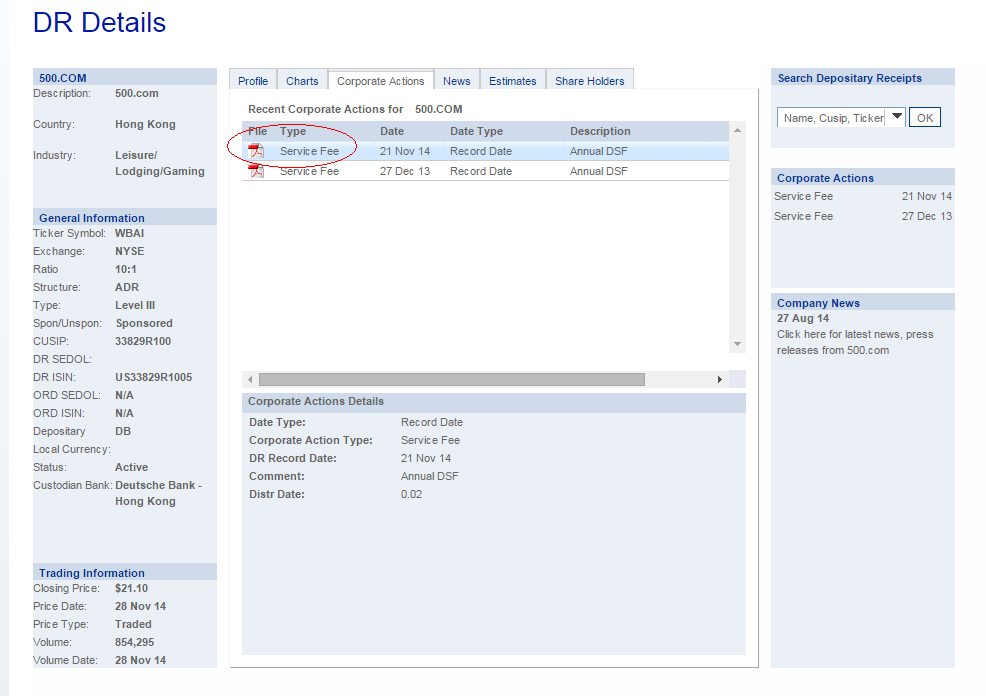This screenshot has width=986, height=696.
Task: Click the 27 Aug 14 news date
Action: click(803, 319)
